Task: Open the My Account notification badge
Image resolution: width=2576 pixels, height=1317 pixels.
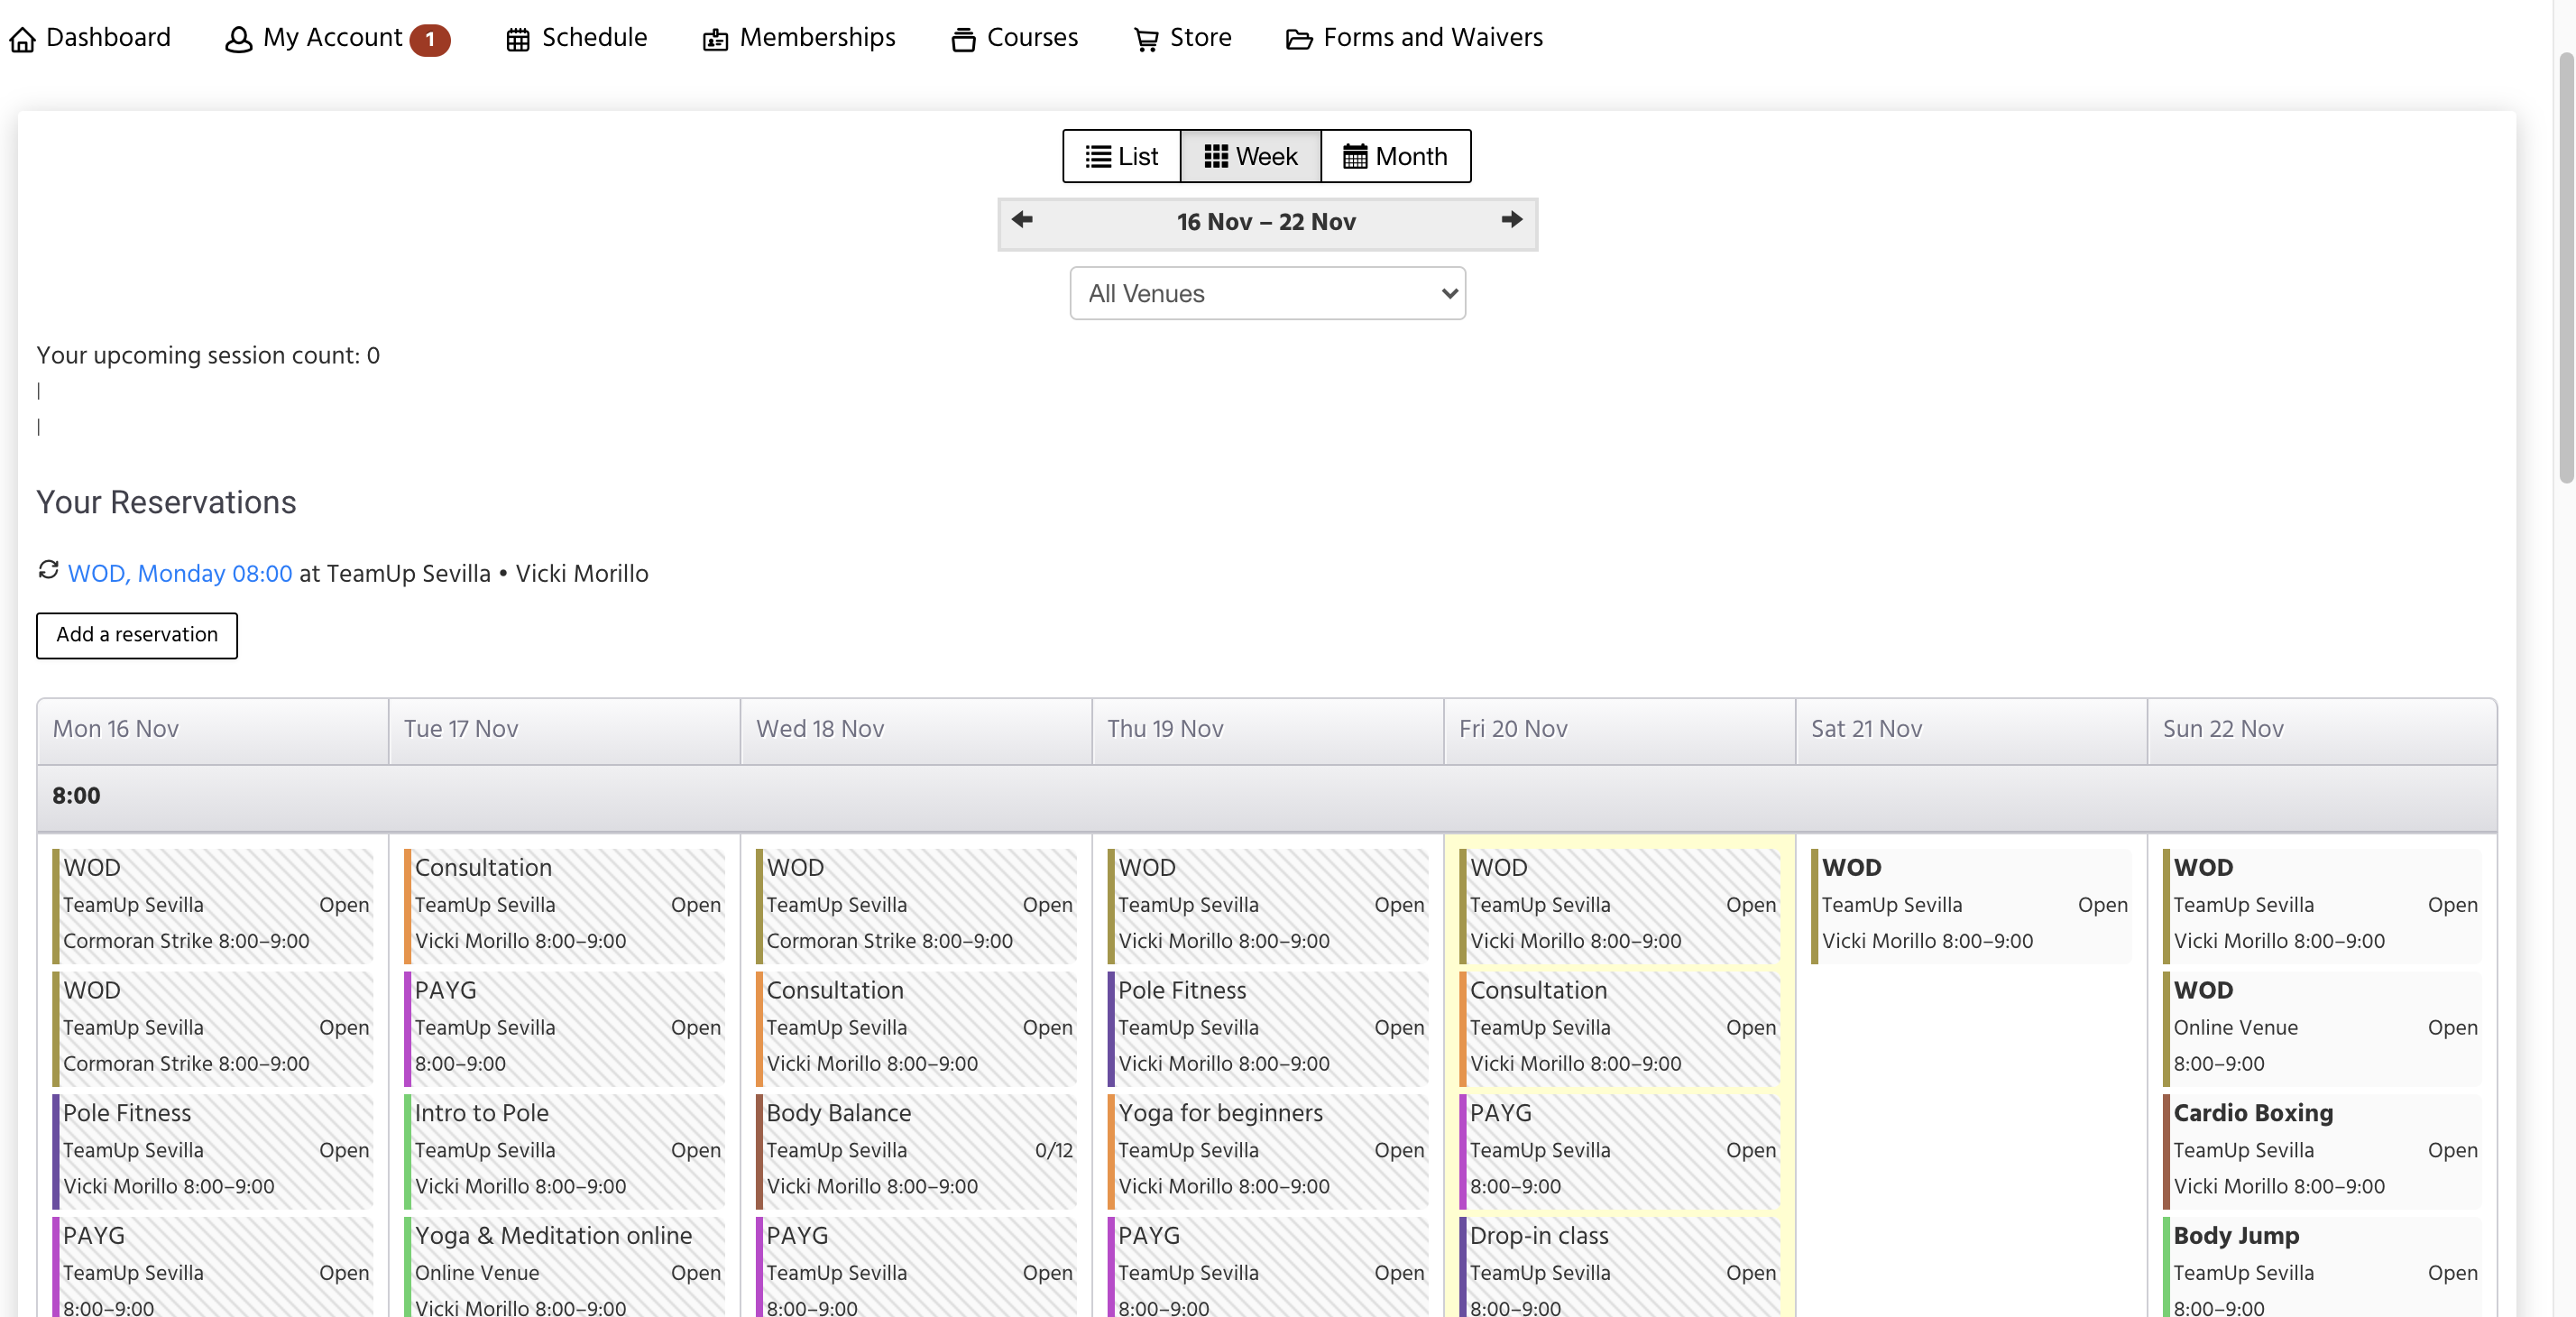Action: pos(430,39)
